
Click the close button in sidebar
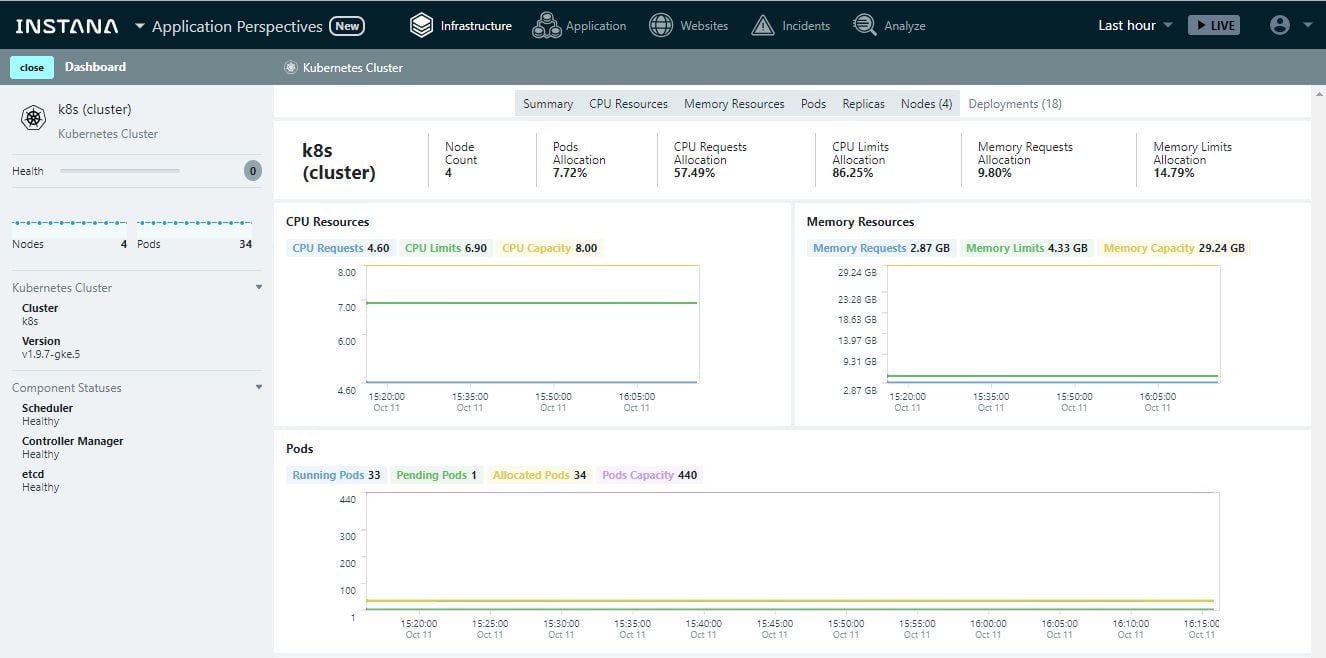point(32,67)
